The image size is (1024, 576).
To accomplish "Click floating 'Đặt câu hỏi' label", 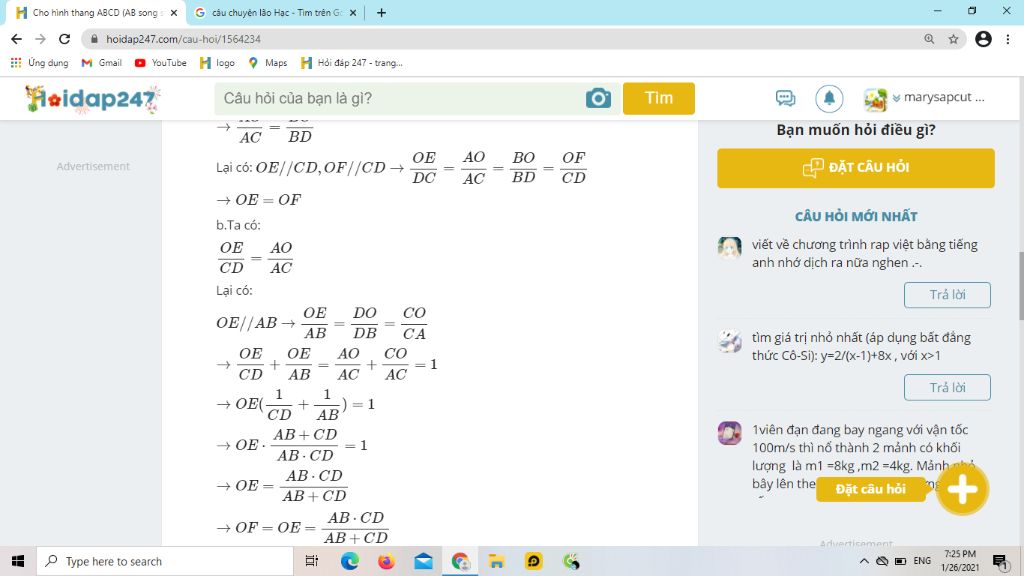I will tap(870, 489).
